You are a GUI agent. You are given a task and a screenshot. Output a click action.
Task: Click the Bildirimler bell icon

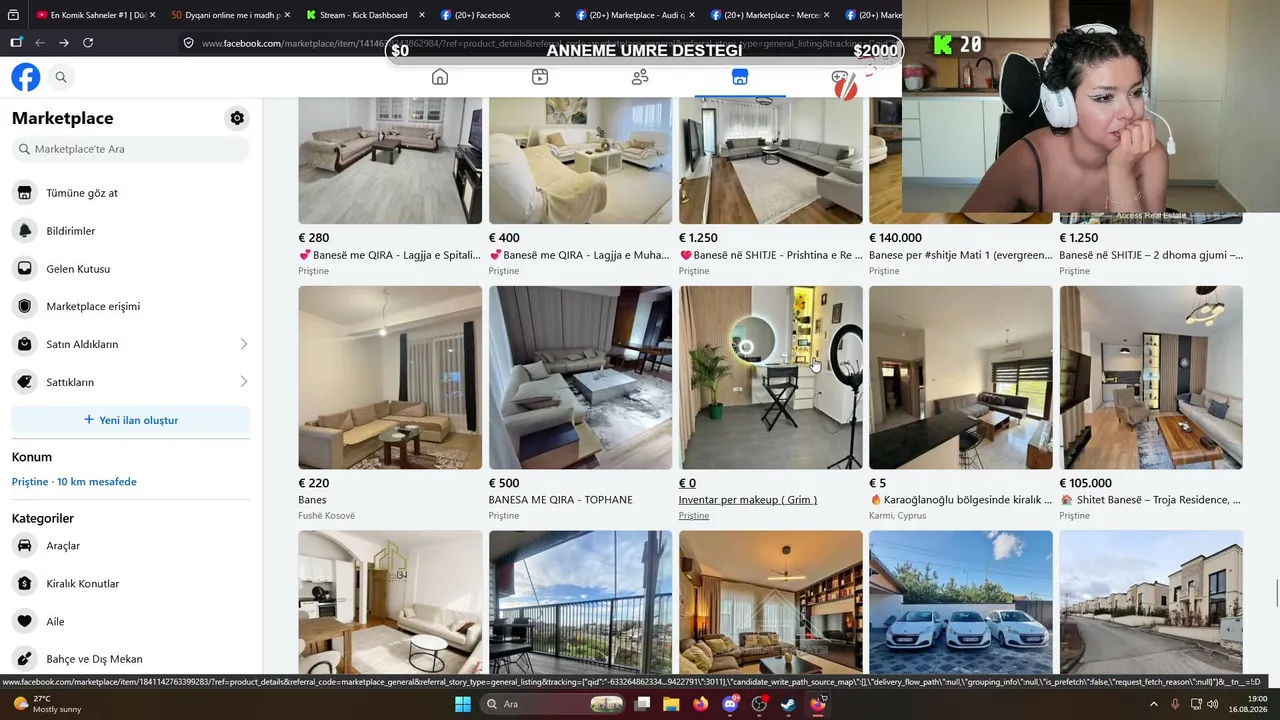tap(25, 231)
